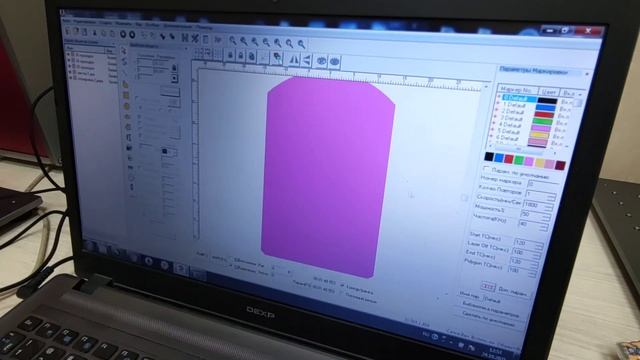This screenshot has height=360, width=640.
Task: Click the leftmost magnifier zoom icon
Action: pyautogui.click(x=232, y=40)
